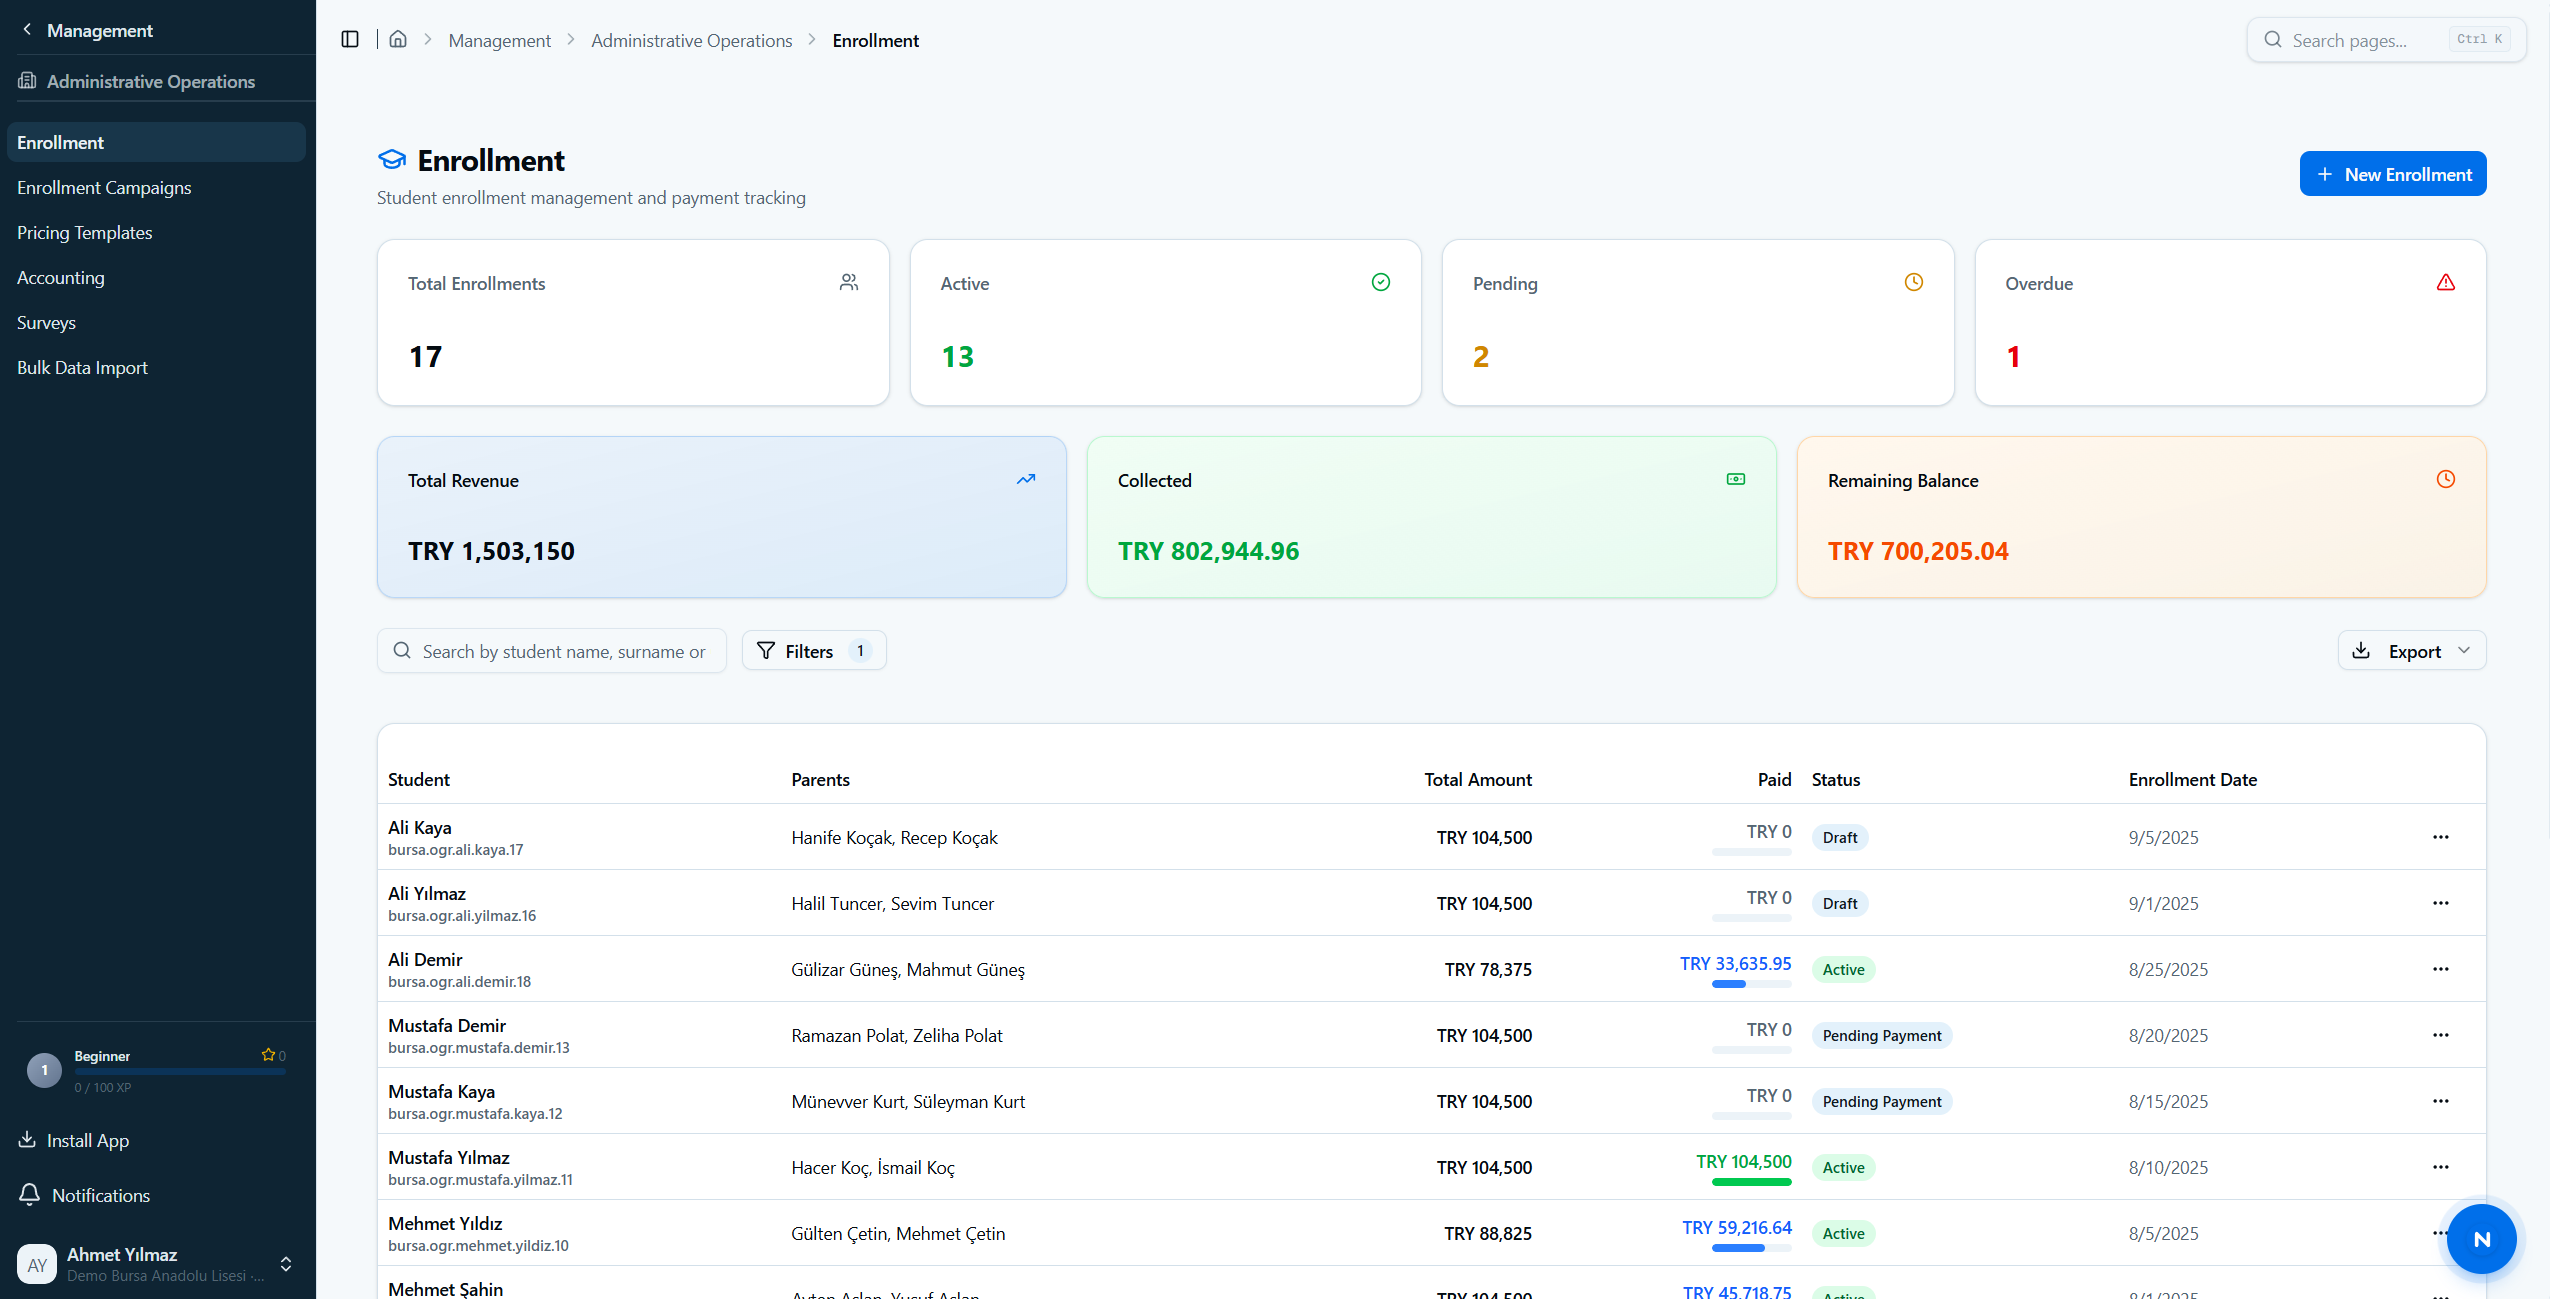Expand the Export dropdown chevron
This screenshot has width=2550, height=1299.
(x=2464, y=651)
